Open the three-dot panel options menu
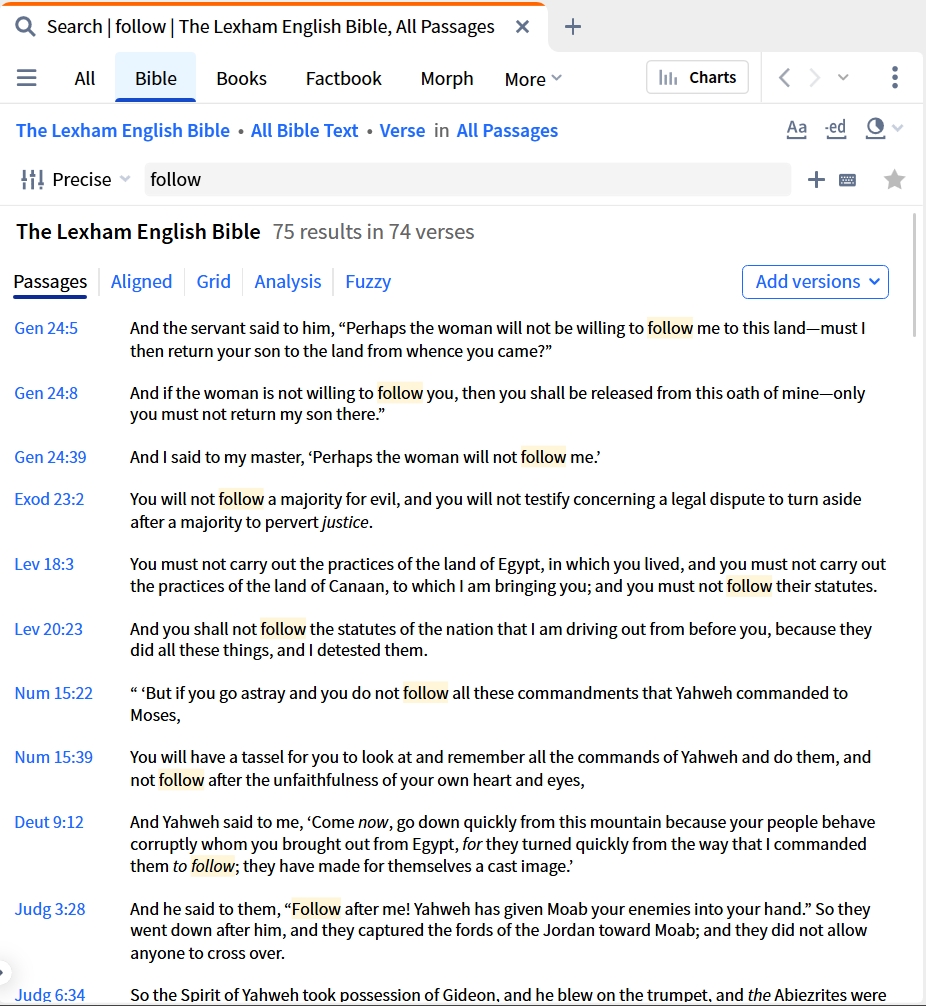This screenshot has width=926, height=1006. [895, 78]
